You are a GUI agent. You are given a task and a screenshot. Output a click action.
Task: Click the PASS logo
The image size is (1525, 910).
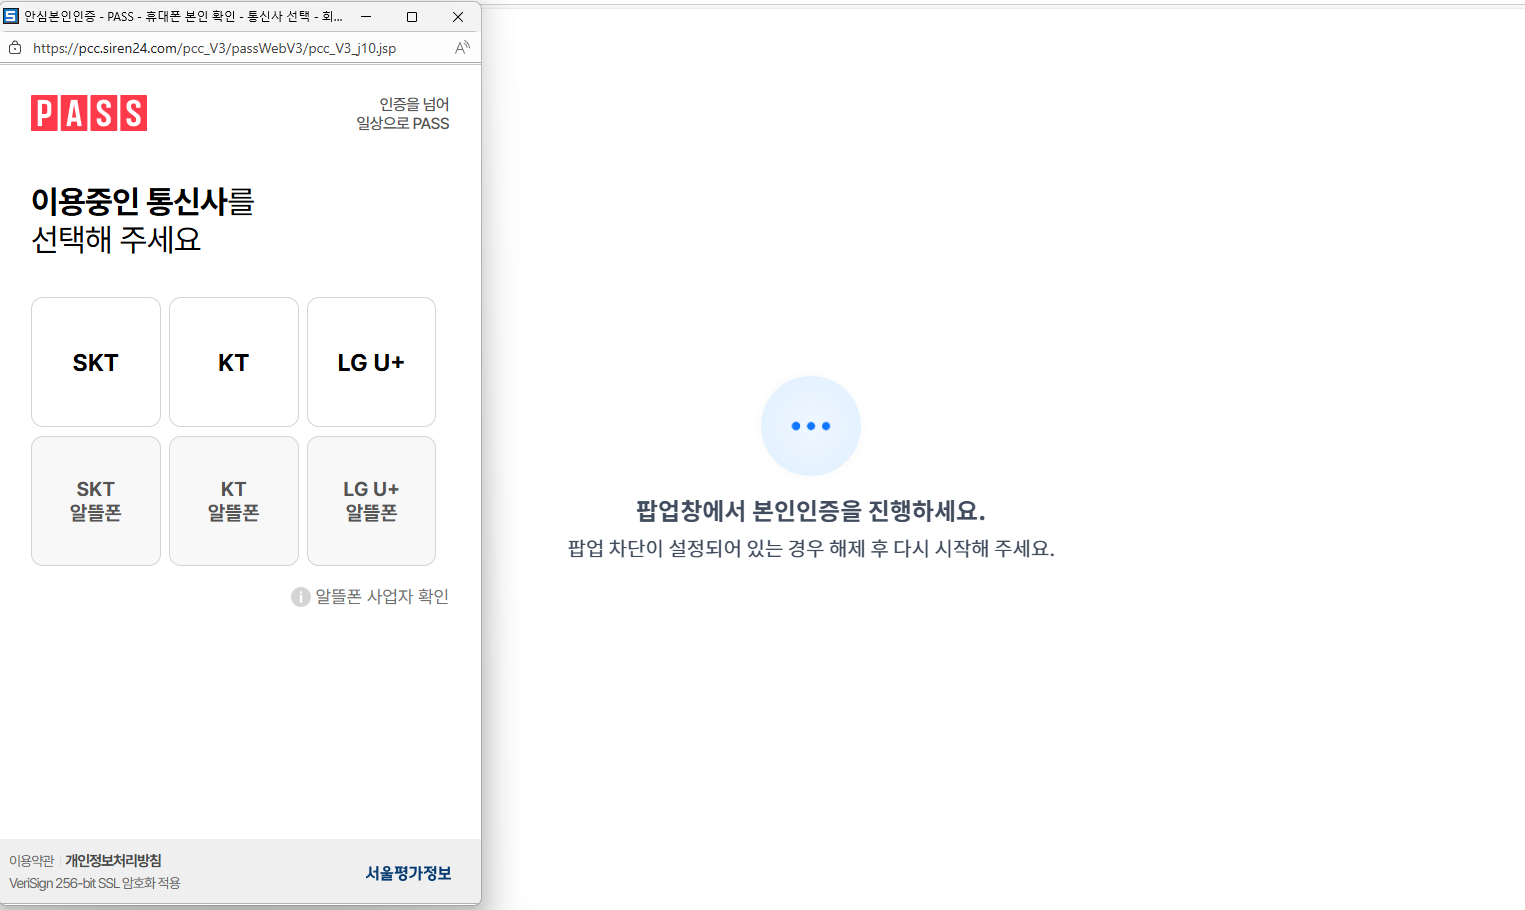pyautogui.click(x=89, y=113)
